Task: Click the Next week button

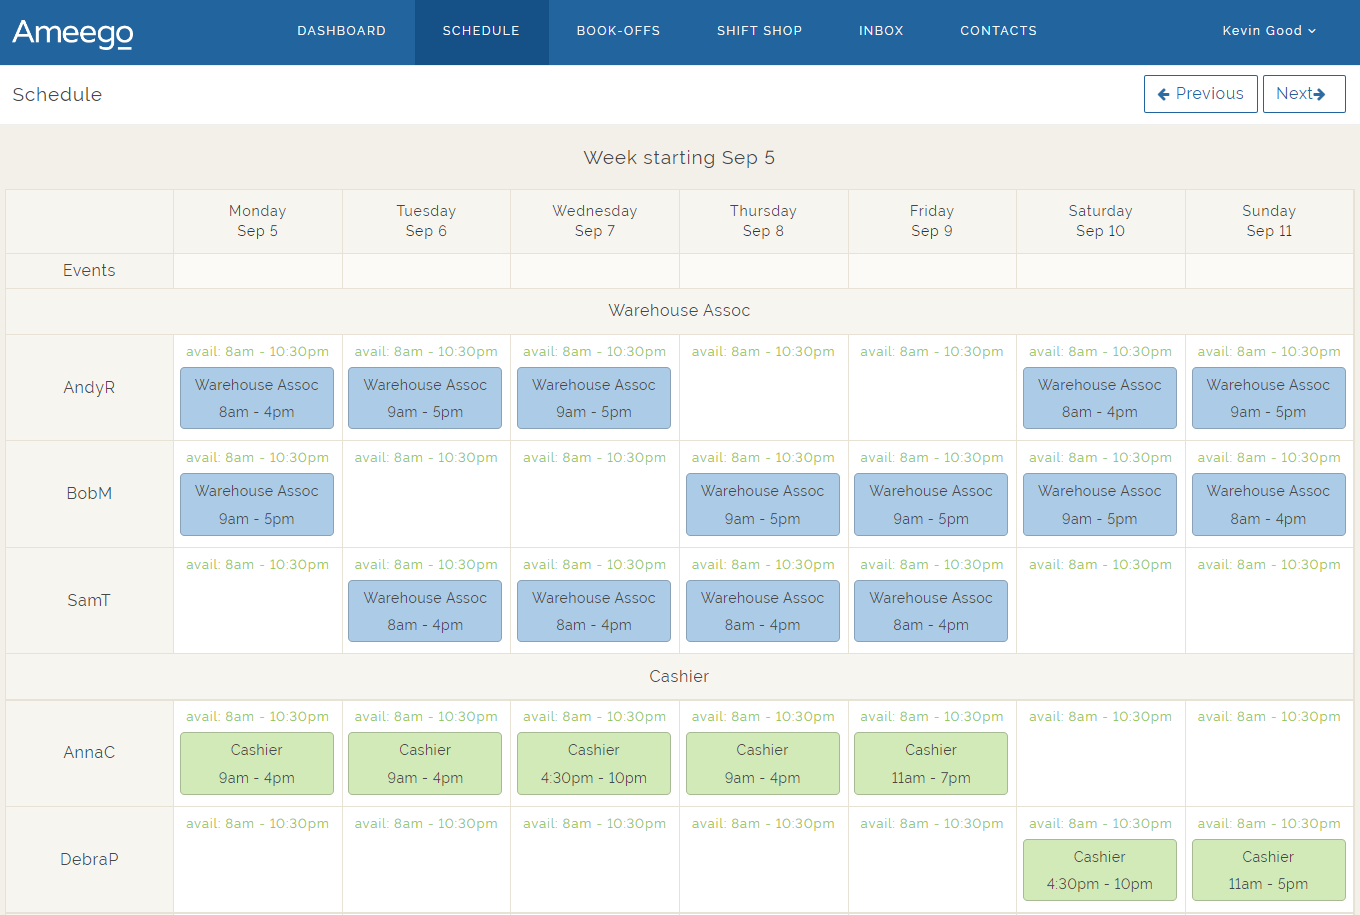Action: 1304,93
